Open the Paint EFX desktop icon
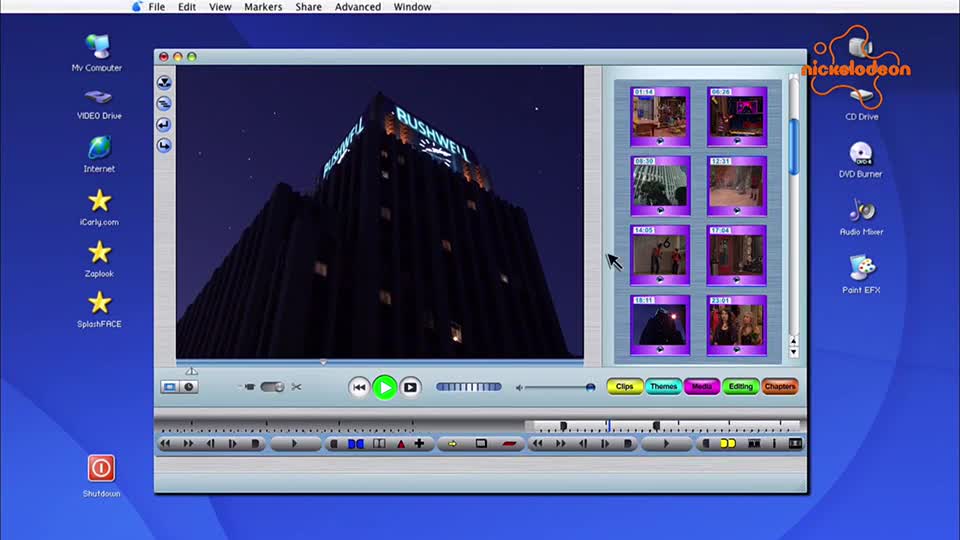Image resolution: width=960 pixels, height=540 pixels. 861,274
